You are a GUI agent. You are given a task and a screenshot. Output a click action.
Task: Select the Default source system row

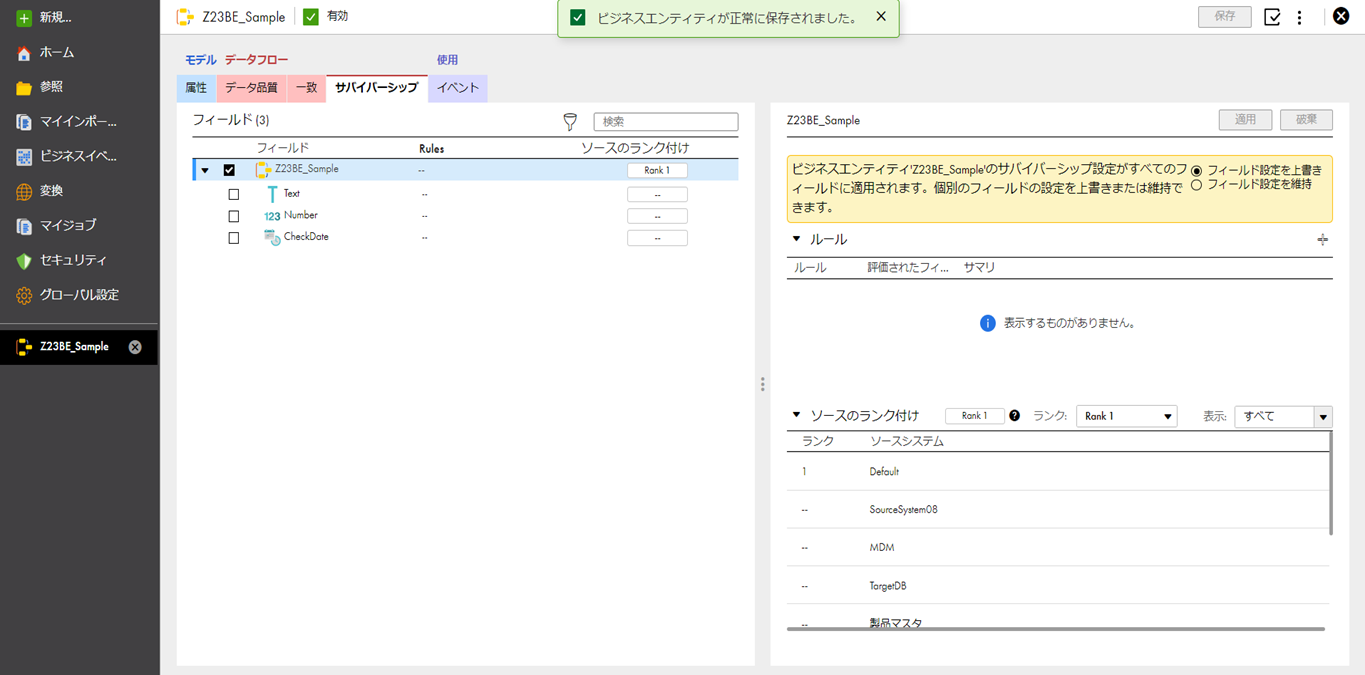coord(1058,472)
